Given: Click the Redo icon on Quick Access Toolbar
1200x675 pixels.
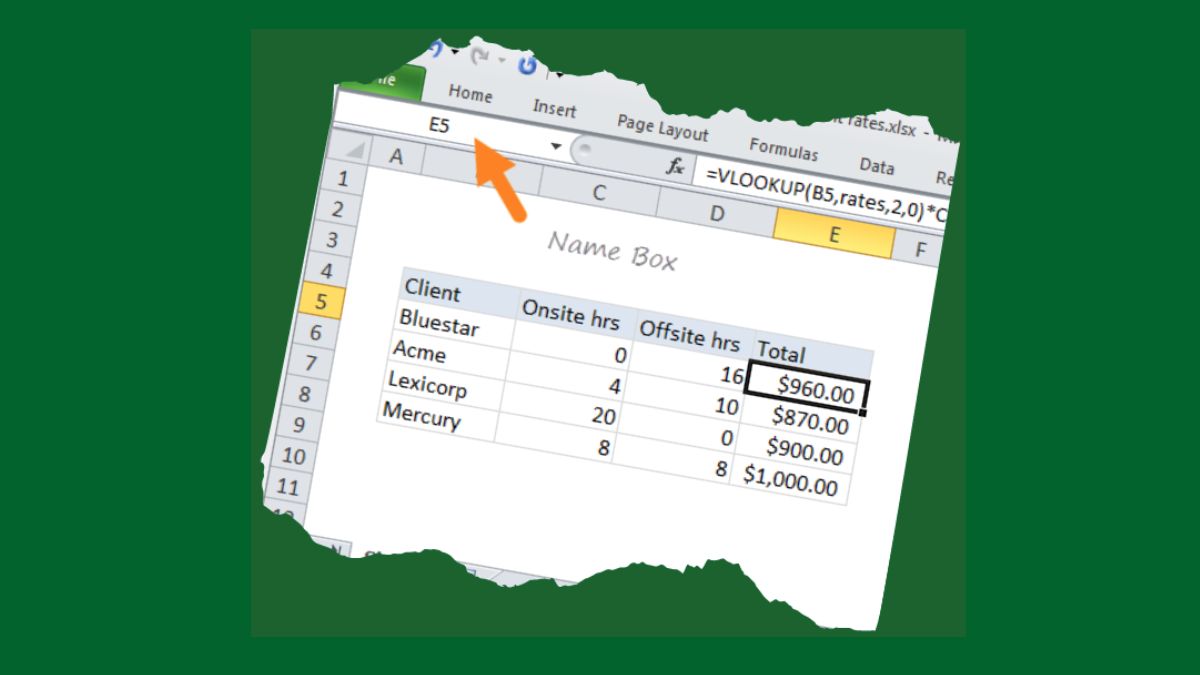Looking at the screenshot, I should tap(478, 58).
